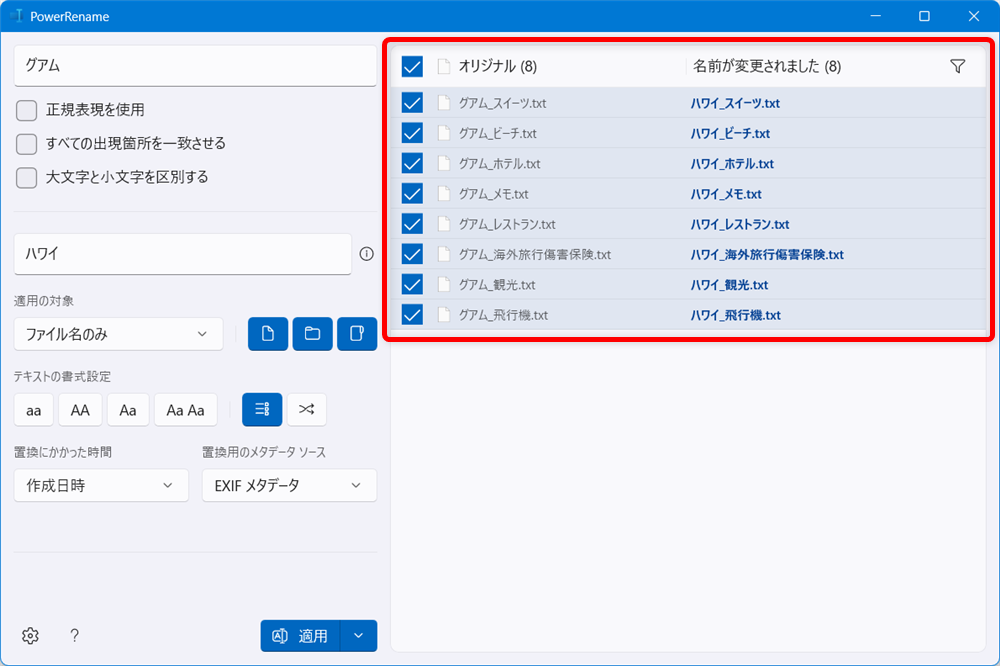The width and height of the screenshot is (1000, 666).
Task: Open PowerRename settings via the gear icon
Action: click(x=29, y=635)
